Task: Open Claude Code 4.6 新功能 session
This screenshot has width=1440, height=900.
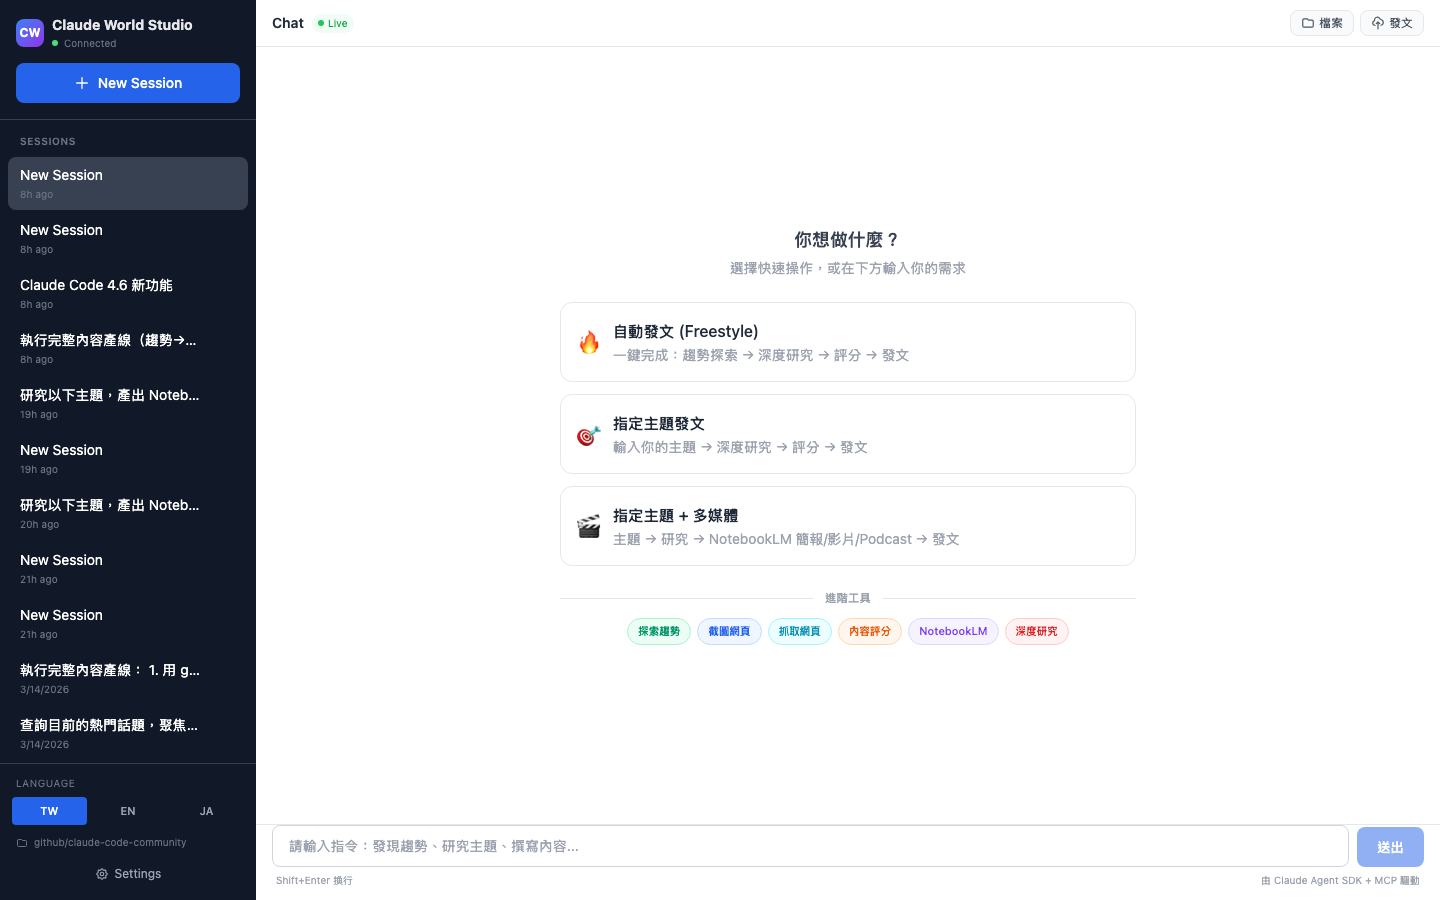Action: point(128,294)
